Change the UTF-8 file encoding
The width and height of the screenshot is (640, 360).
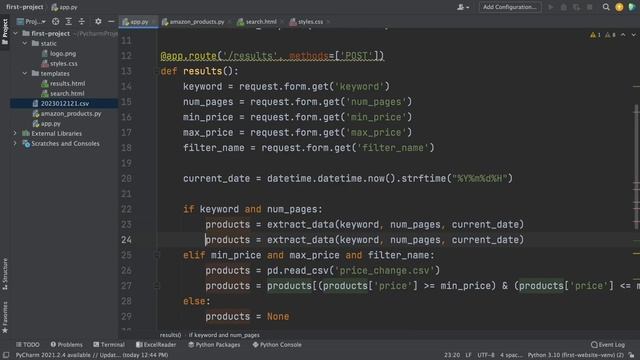pyautogui.click(x=486, y=356)
